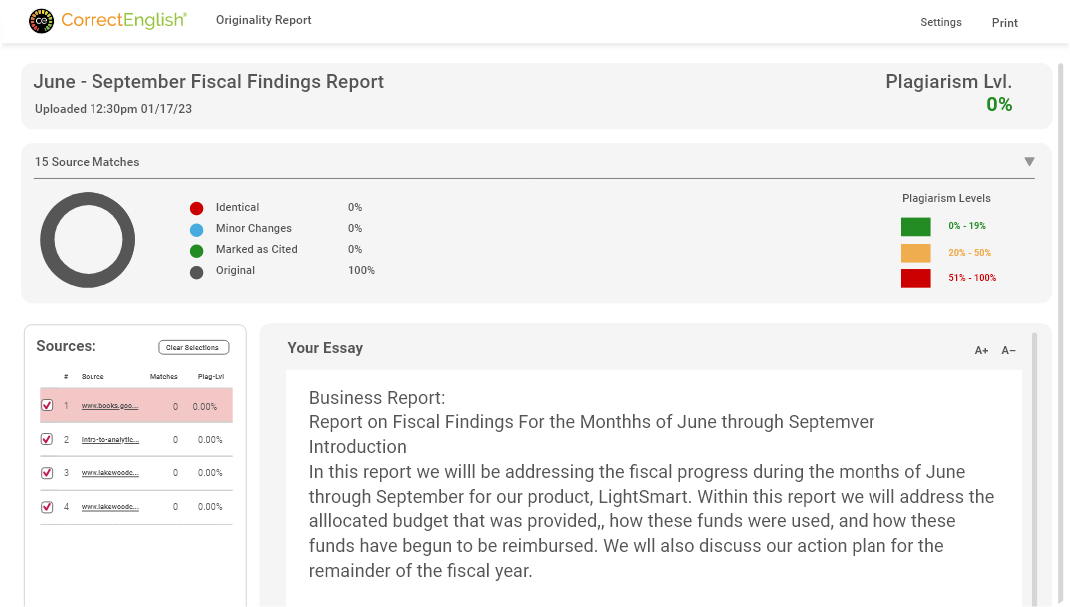Viewport: 1070px width, 607px height.
Task: Click the green Marked as Cited dot
Action: pyautogui.click(x=196, y=250)
